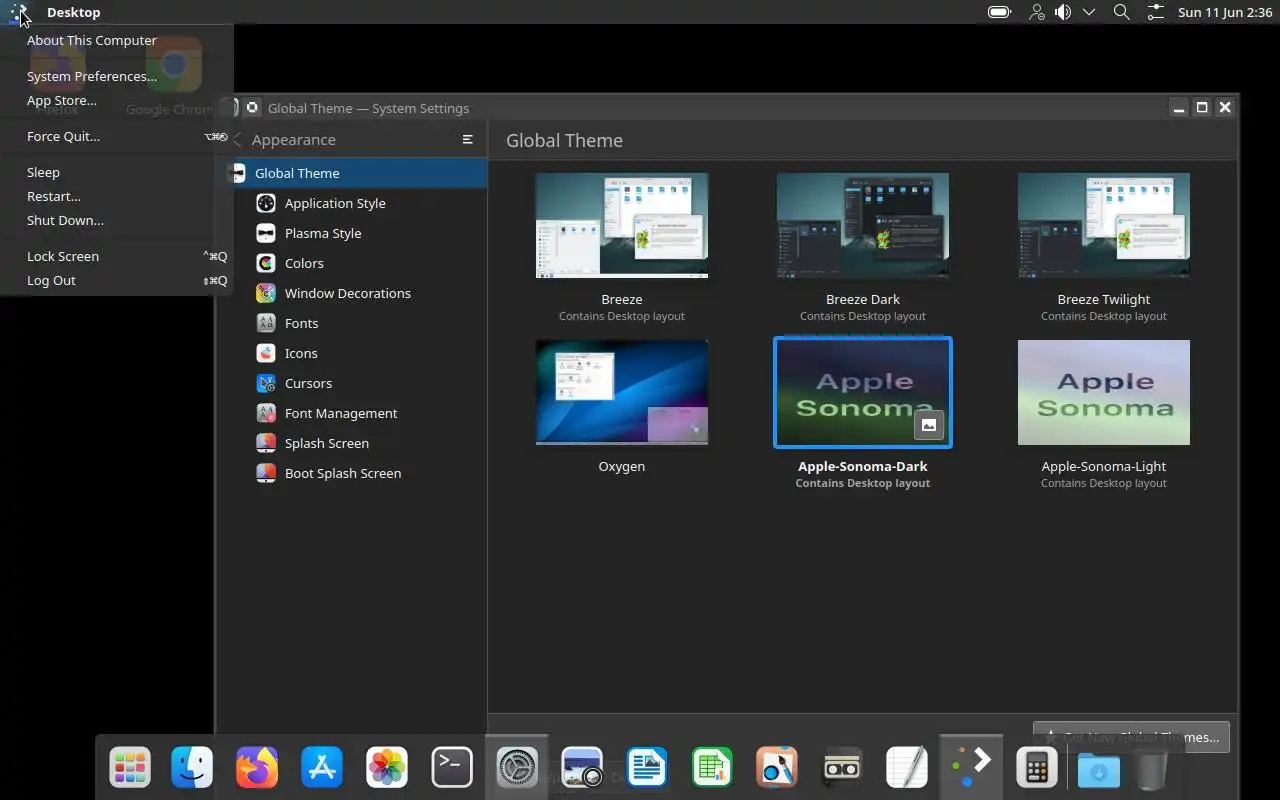Launch Finder from the dock
Image resolution: width=1280 pixels, height=800 pixels.
click(x=192, y=768)
